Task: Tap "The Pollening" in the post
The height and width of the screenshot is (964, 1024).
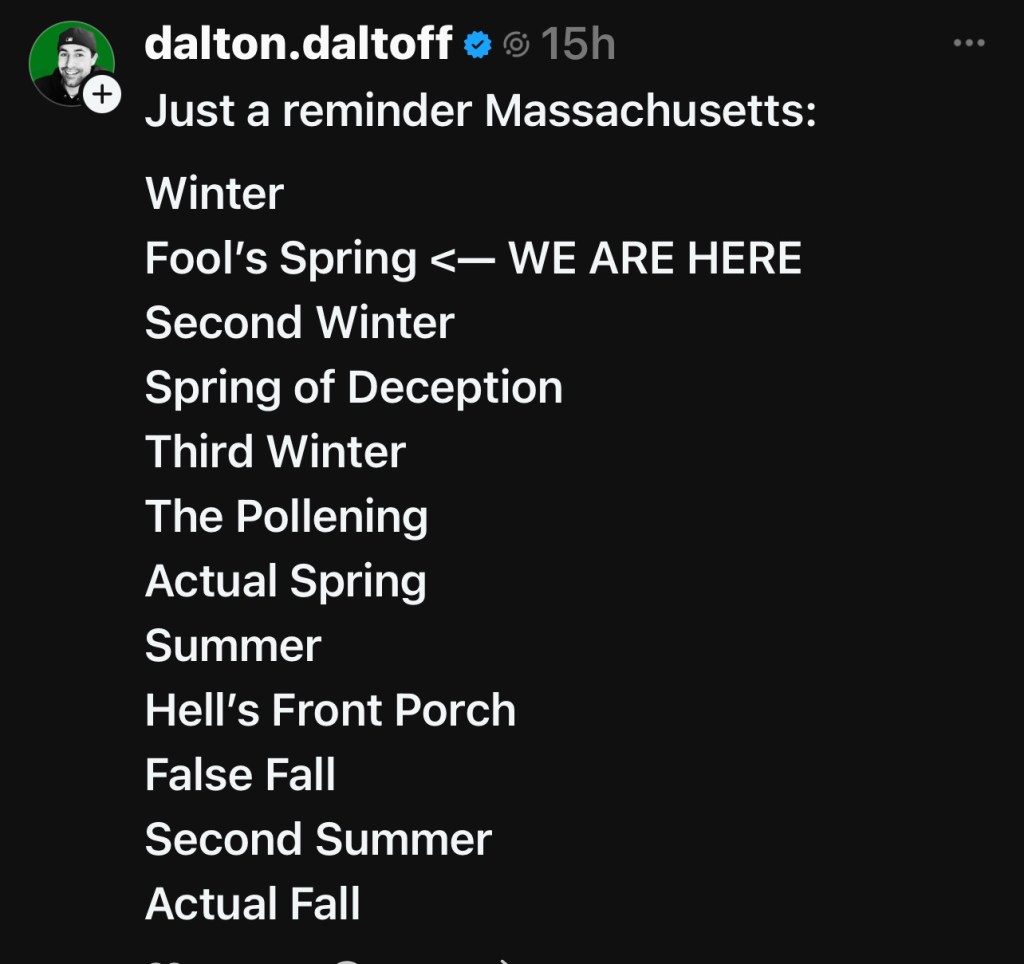Action: point(286,517)
